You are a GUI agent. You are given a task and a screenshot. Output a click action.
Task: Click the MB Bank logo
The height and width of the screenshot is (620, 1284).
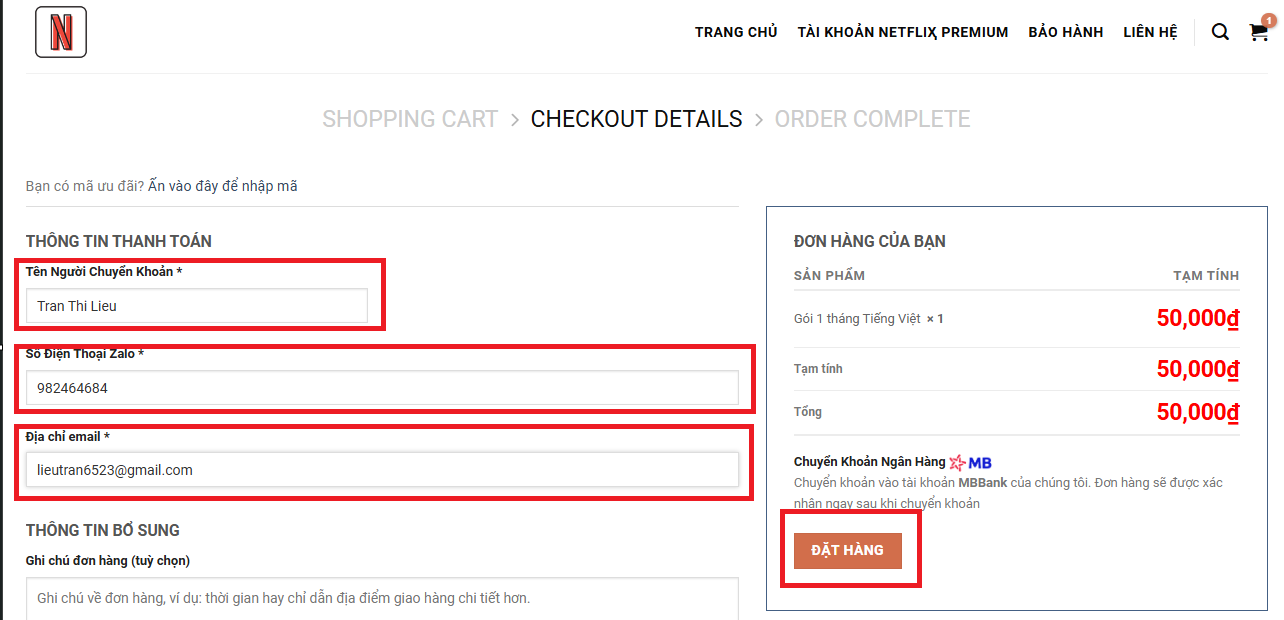pos(971,462)
